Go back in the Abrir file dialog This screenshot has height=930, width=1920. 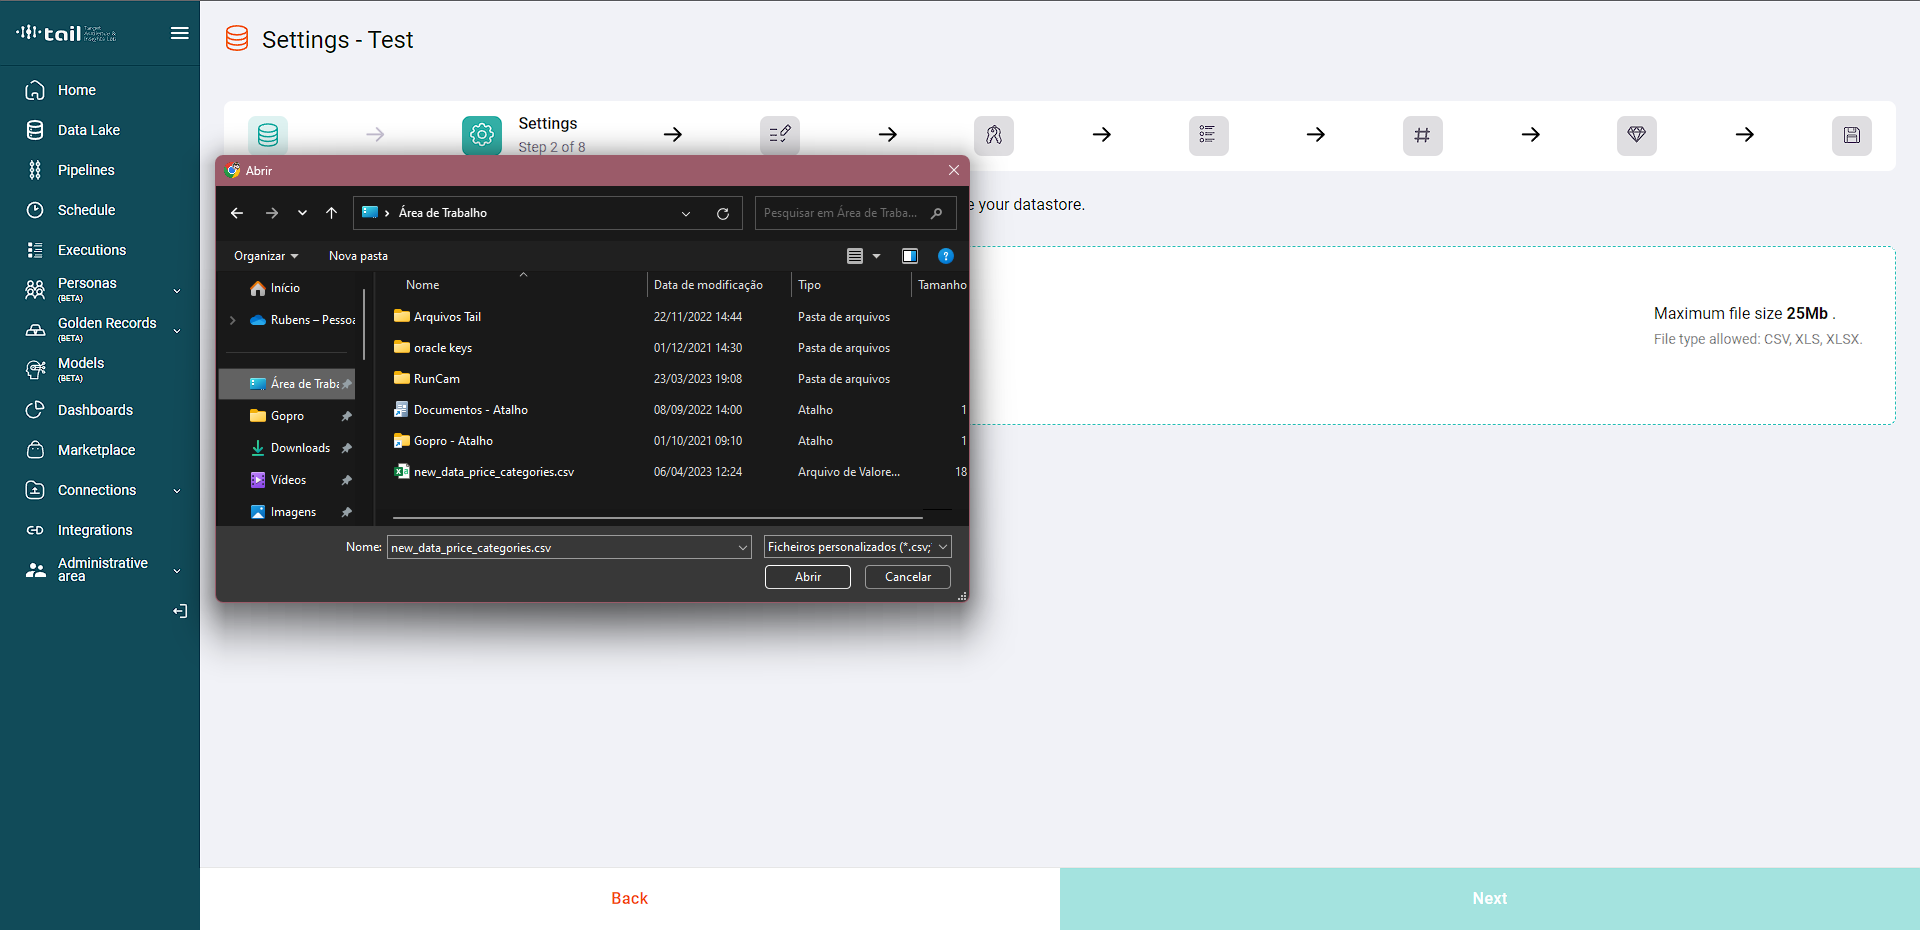(237, 213)
